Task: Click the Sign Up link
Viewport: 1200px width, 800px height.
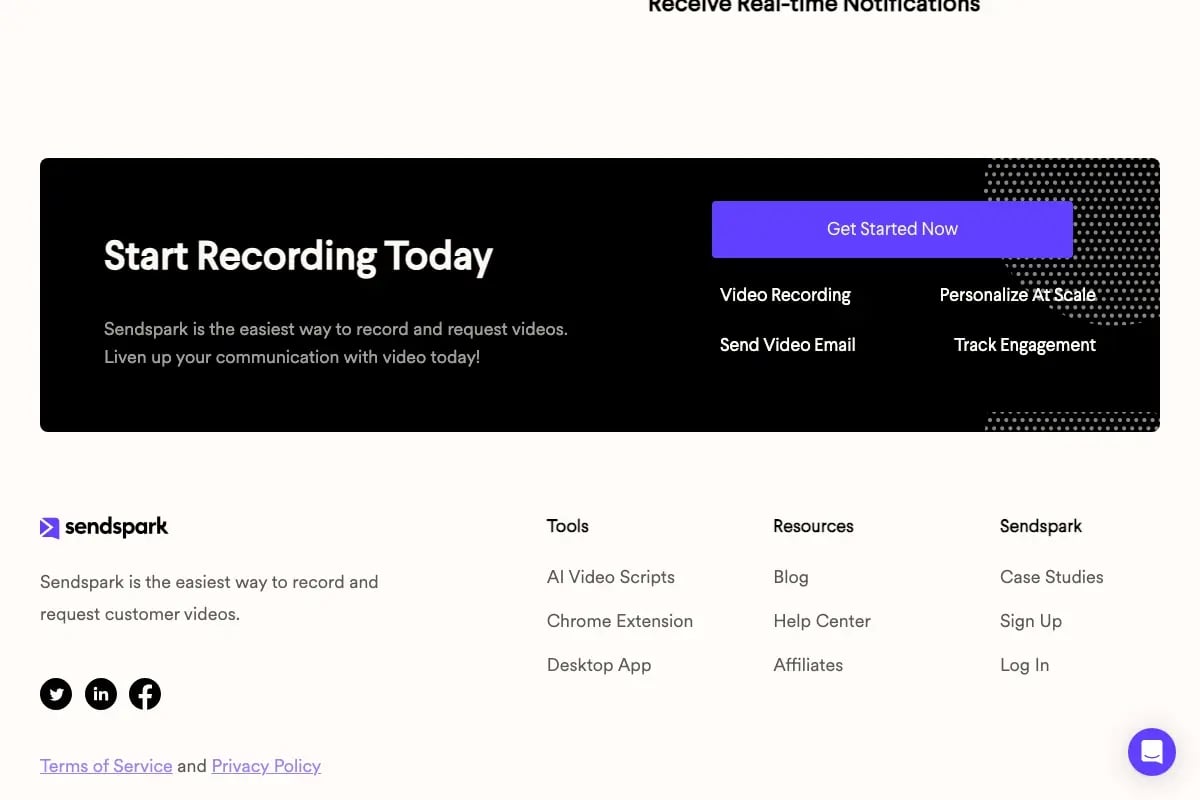Action: tap(1031, 621)
